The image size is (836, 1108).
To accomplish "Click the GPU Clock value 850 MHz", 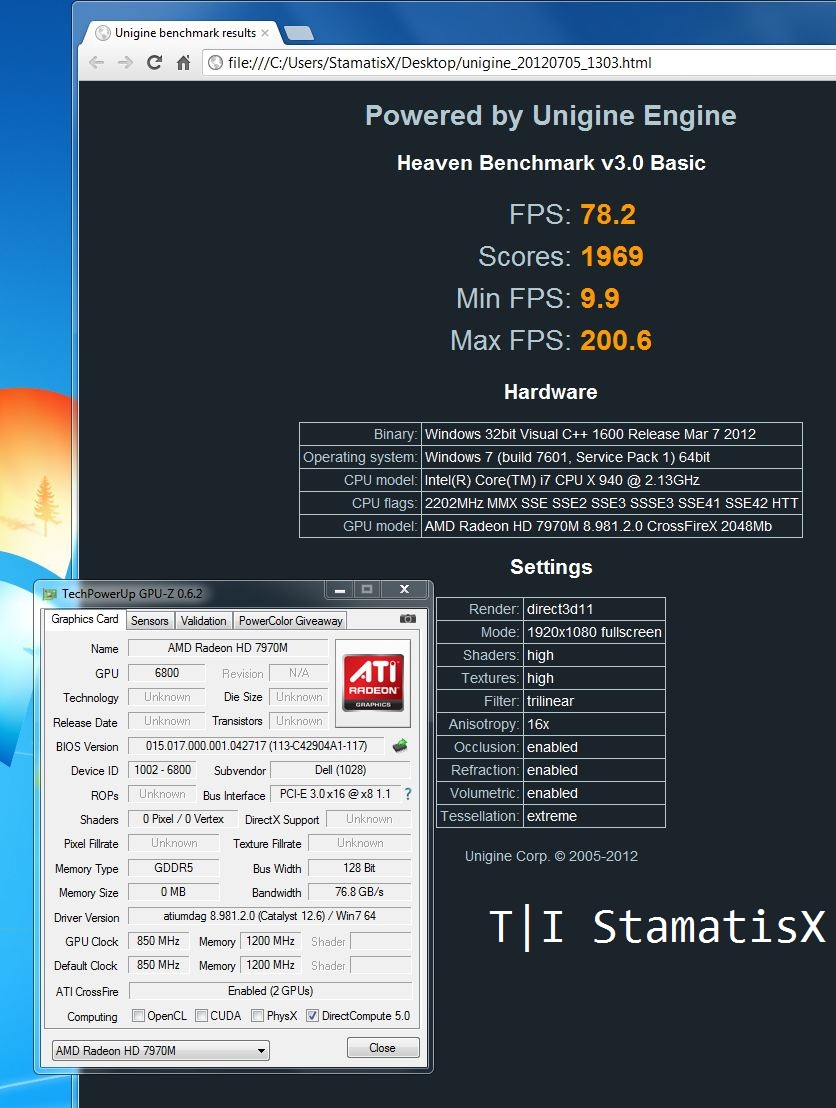I will (158, 941).
